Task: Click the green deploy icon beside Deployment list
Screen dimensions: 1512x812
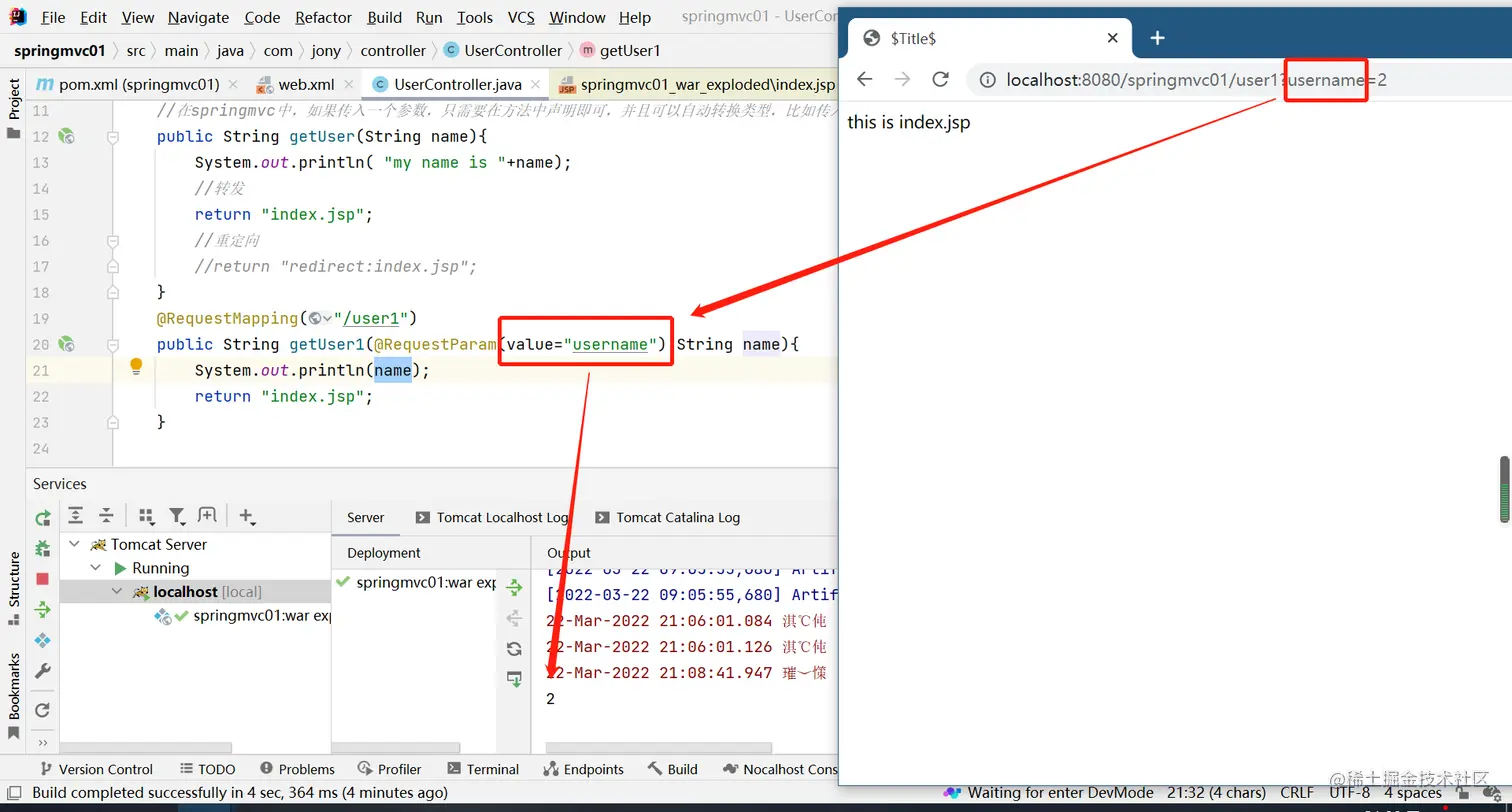Action: point(514,587)
